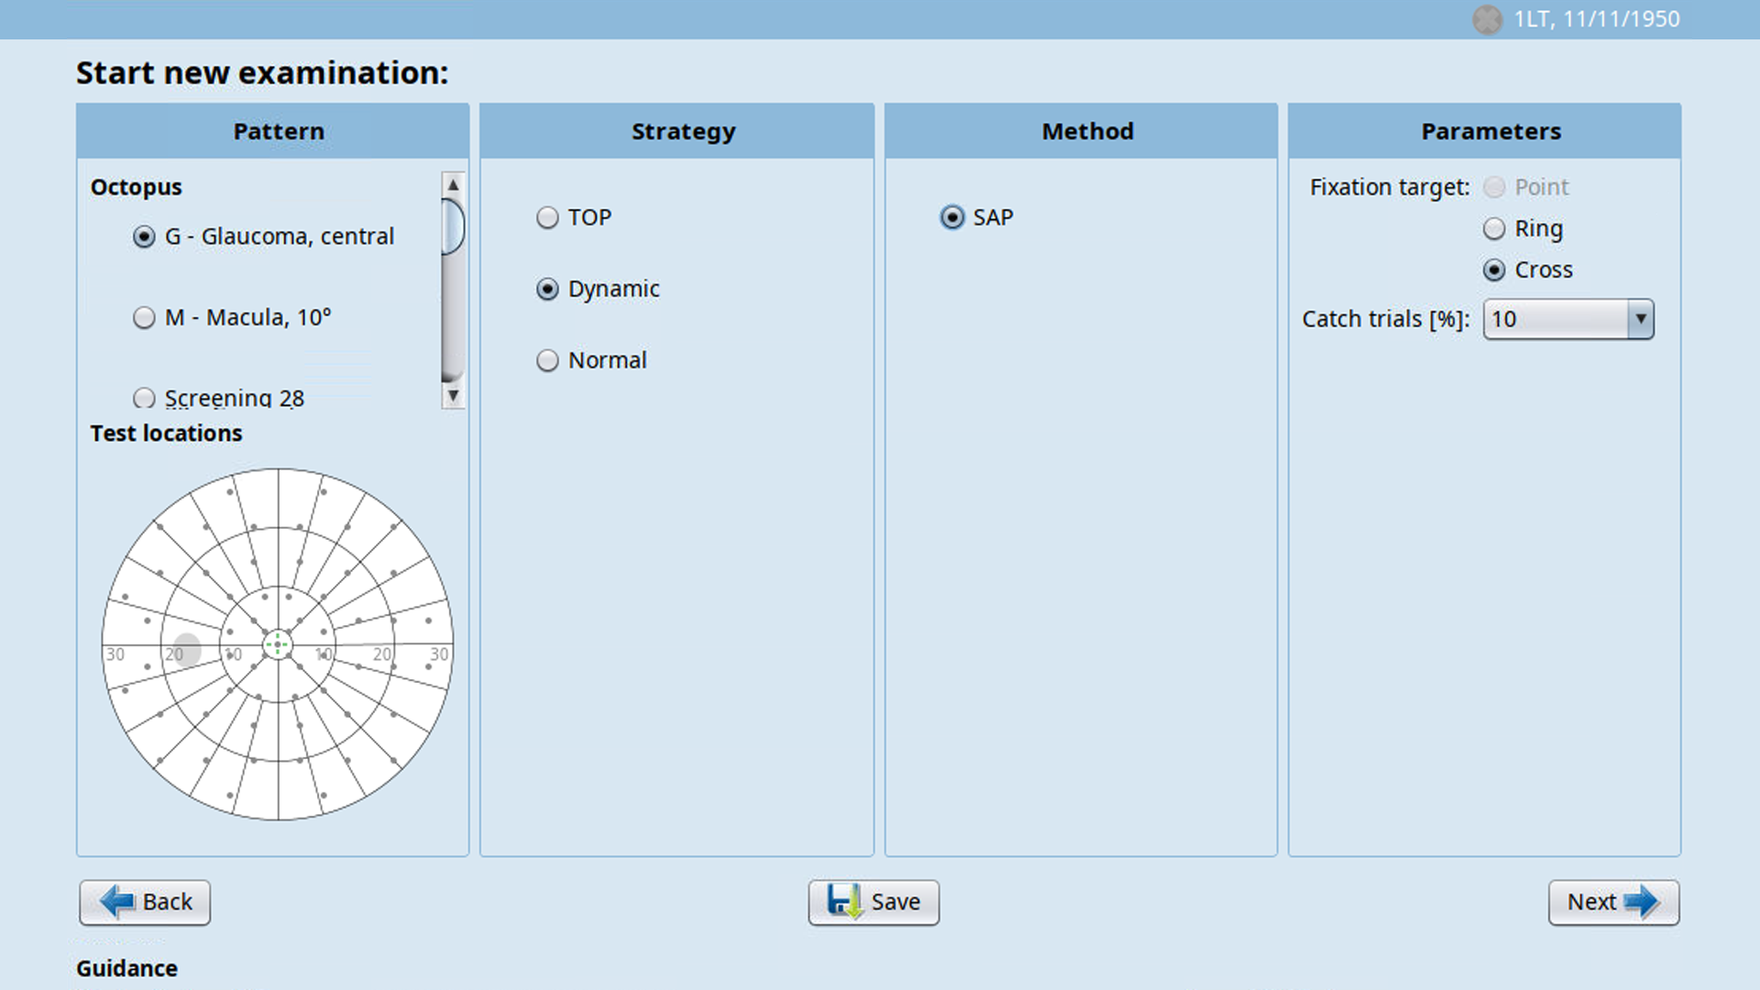Open the Catch trials percentage dropdown

click(1639, 319)
